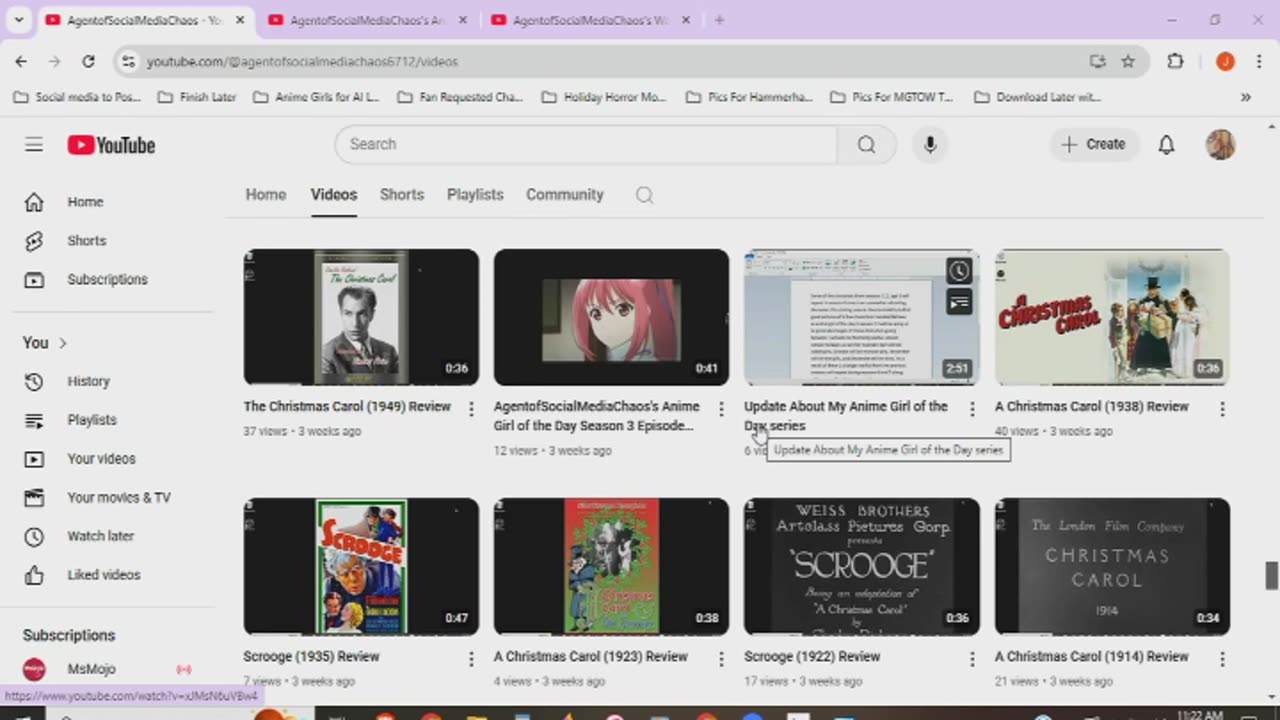Open more options for Update About My Anime Girl
Image resolution: width=1280 pixels, height=720 pixels.
pyautogui.click(x=972, y=409)
